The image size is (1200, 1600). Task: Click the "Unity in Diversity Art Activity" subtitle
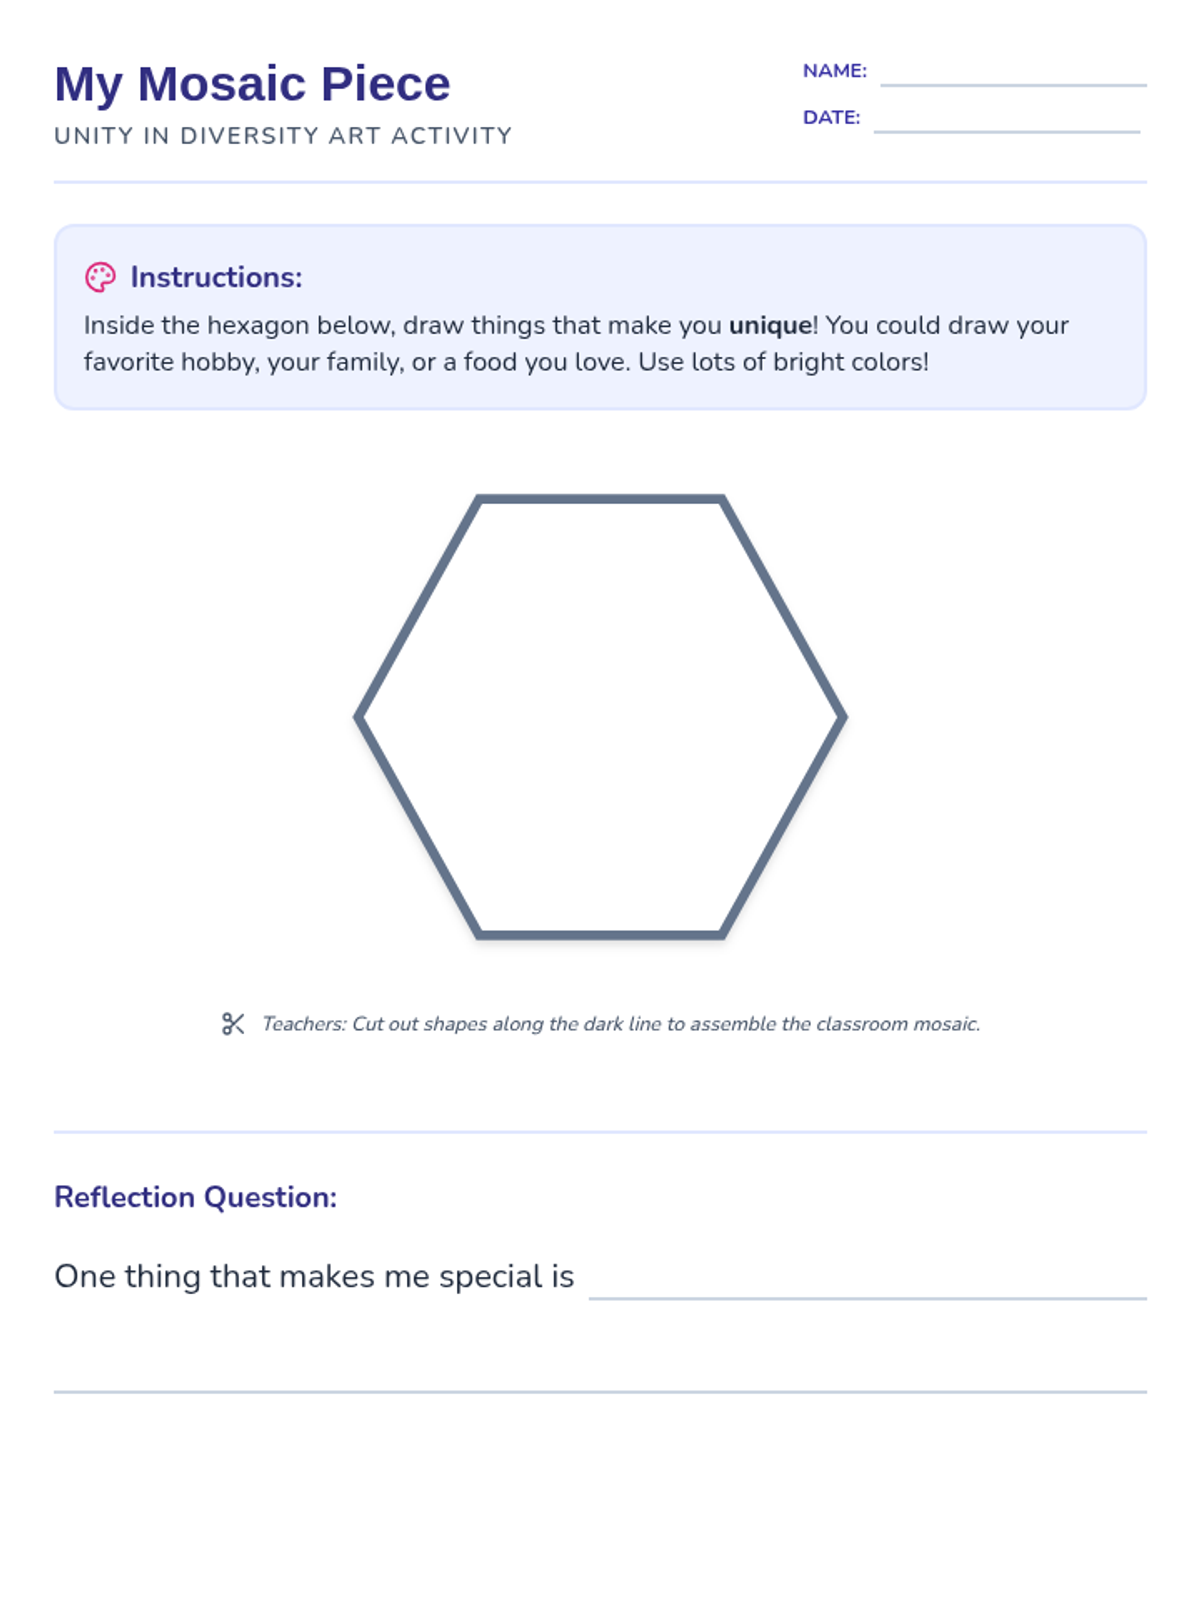pos(283,136)
